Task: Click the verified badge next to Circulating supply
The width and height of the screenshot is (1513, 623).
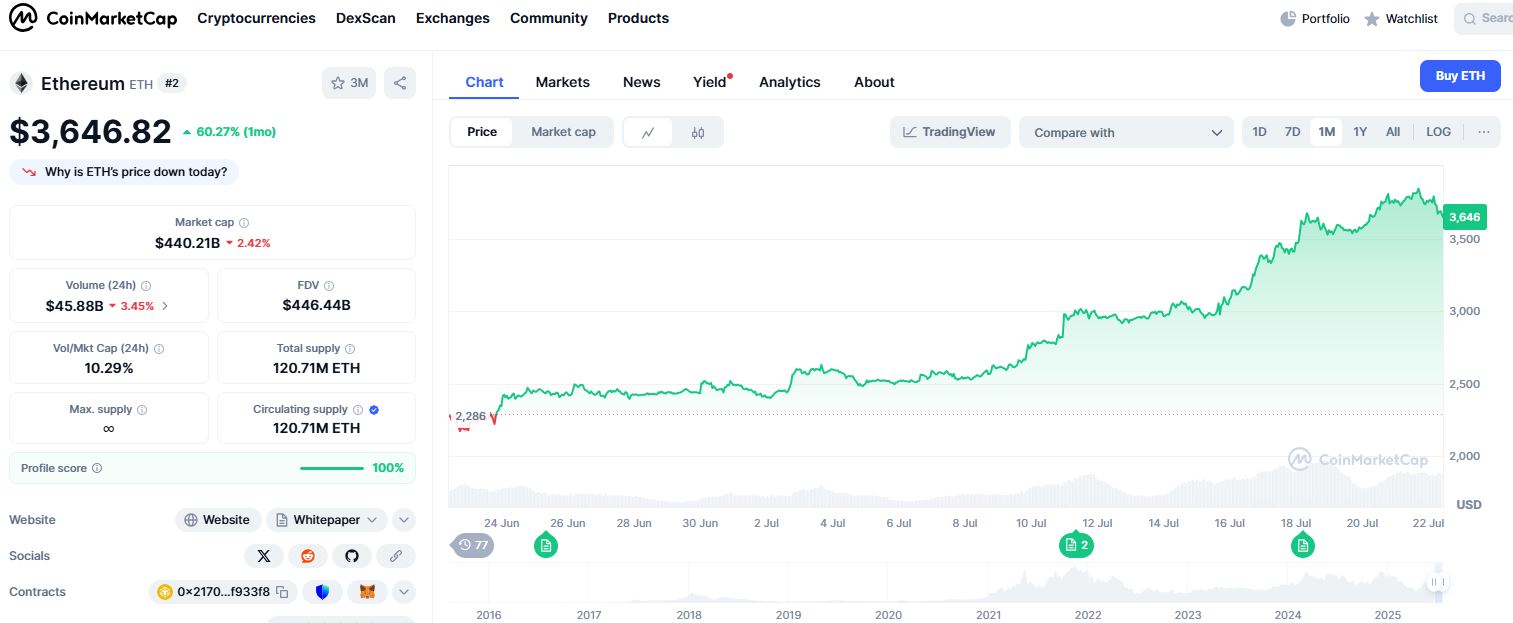Action: [x=374, y=410]
